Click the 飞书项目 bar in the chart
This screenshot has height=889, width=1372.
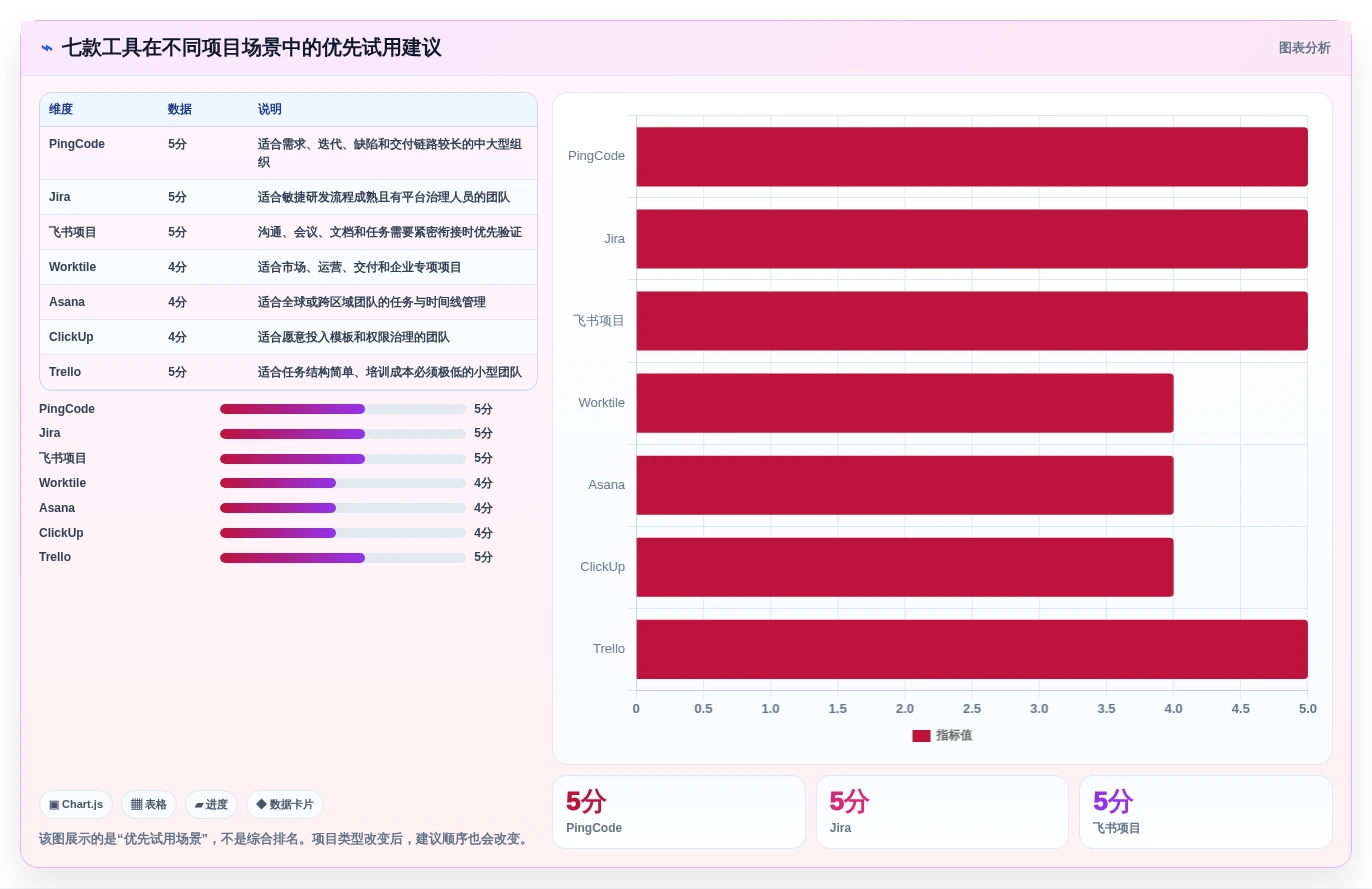click(972, 320)
